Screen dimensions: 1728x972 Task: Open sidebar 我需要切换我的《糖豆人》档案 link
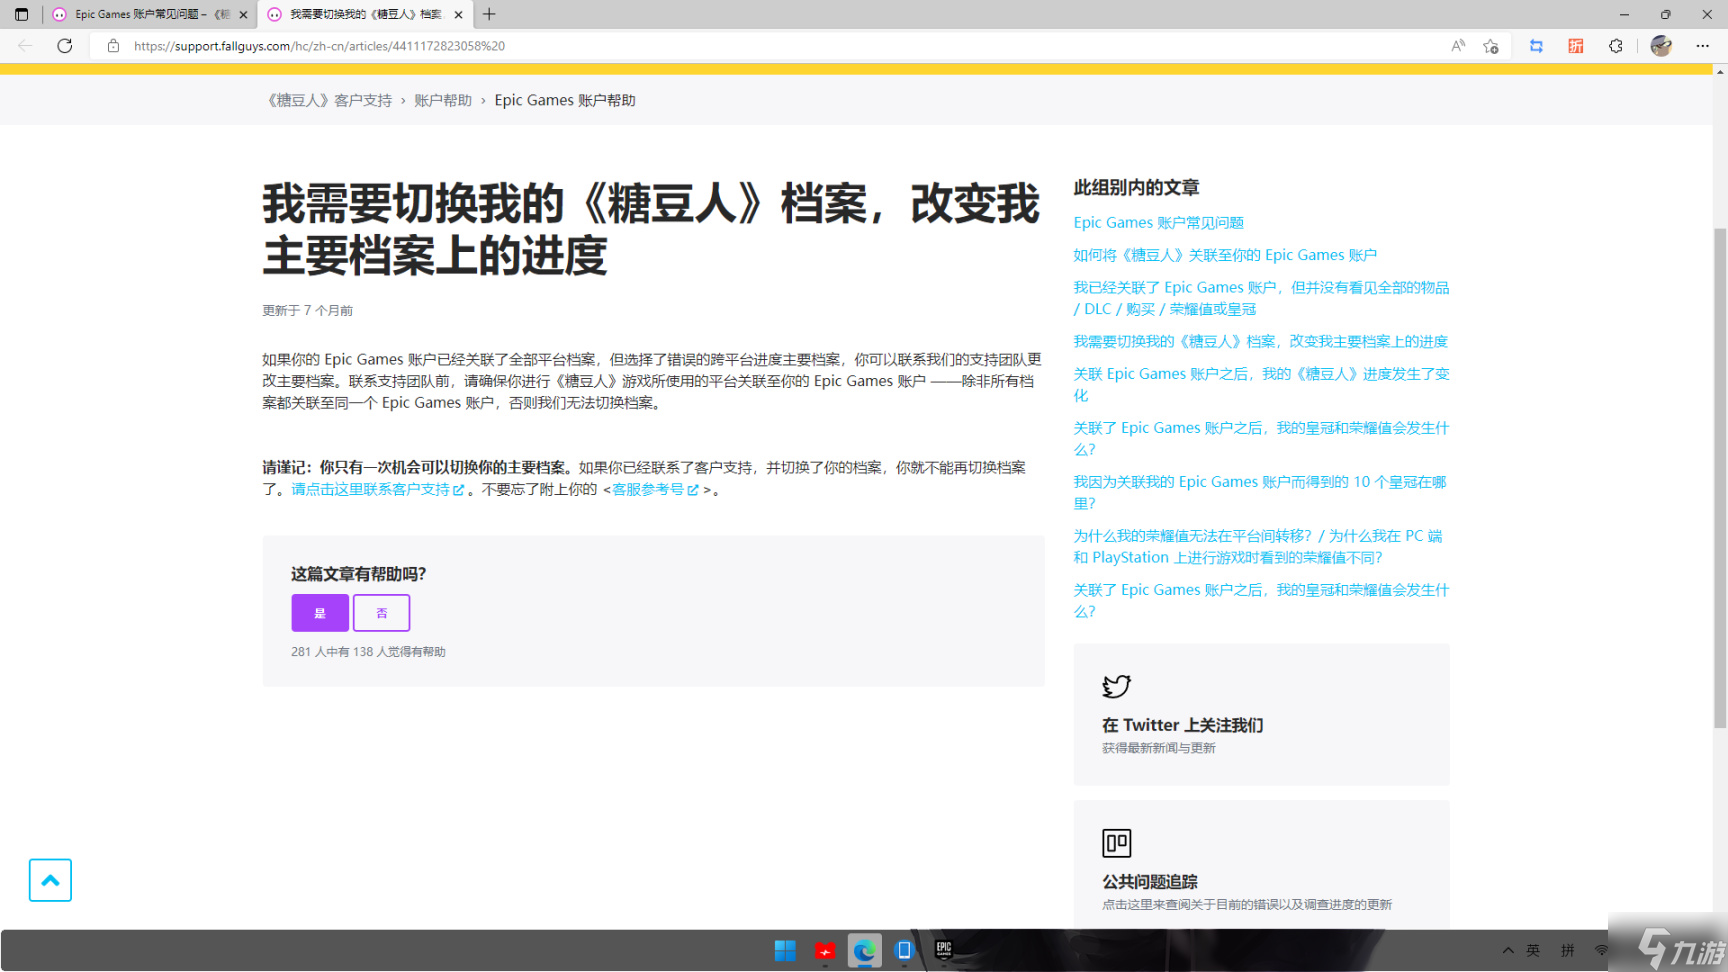(1260, 341)
